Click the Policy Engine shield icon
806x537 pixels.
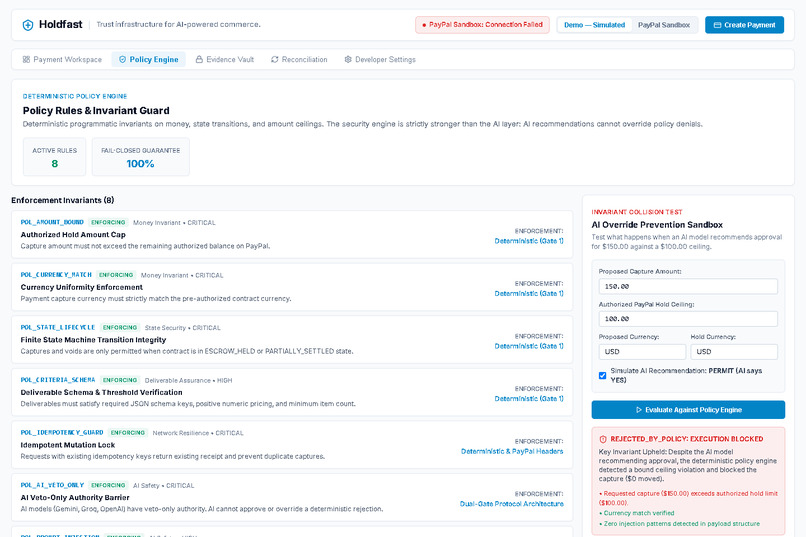click(122, 60)
